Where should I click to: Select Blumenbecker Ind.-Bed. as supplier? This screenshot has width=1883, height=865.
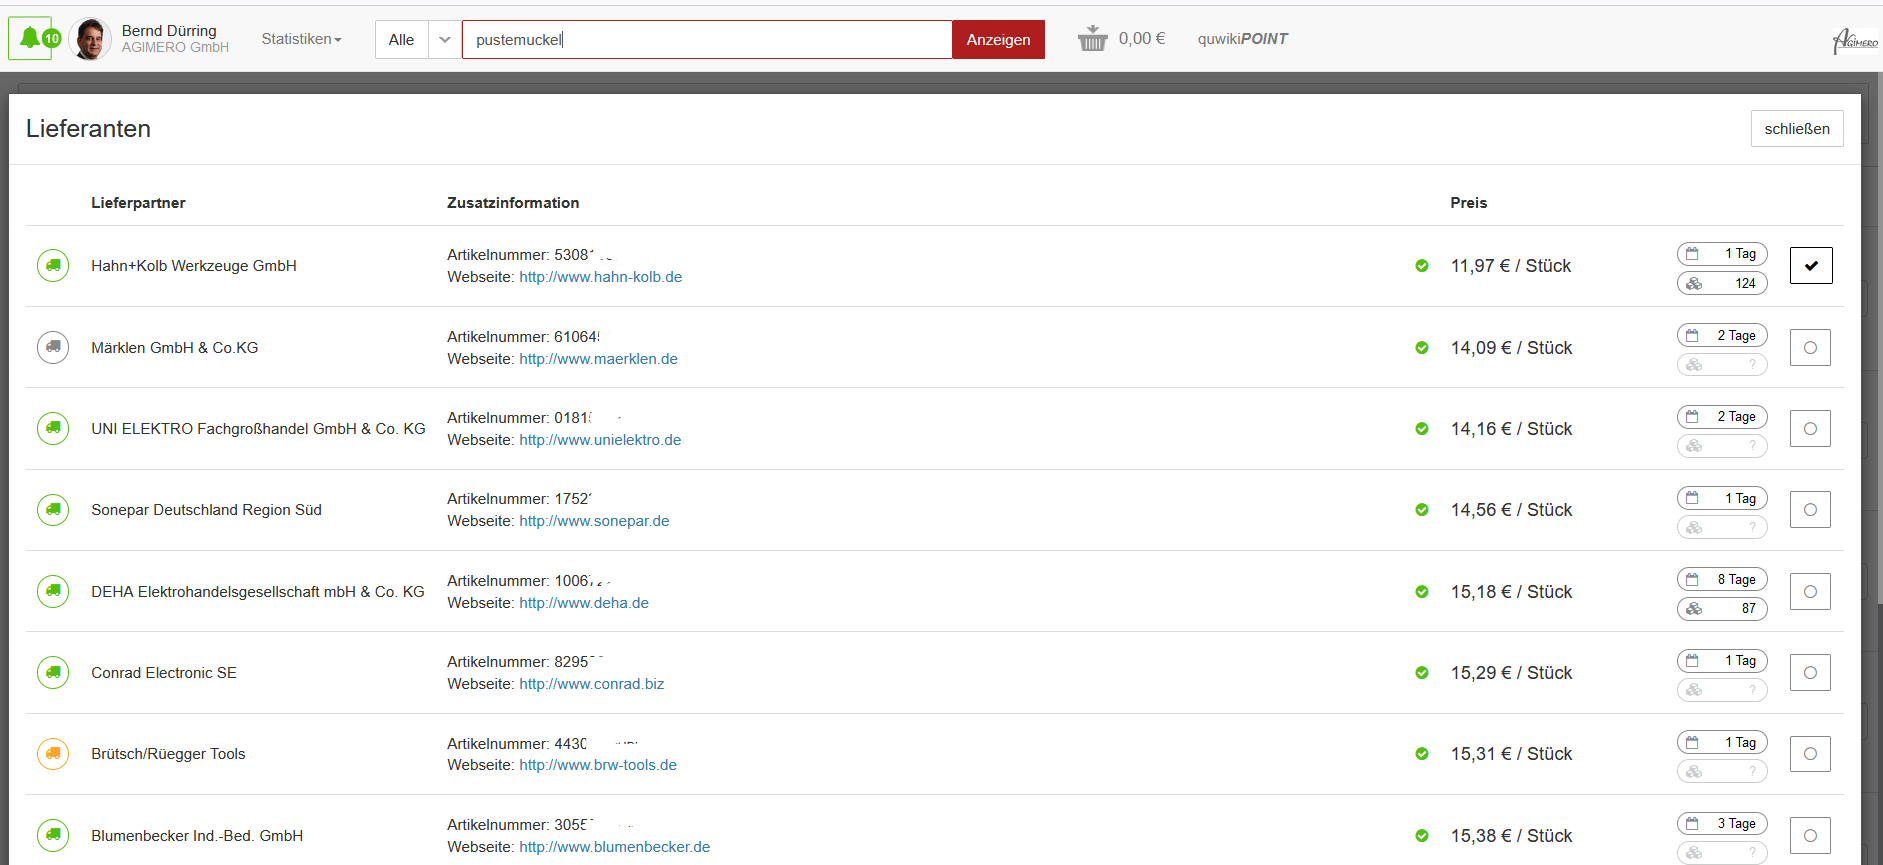[x=1810, y=836]
